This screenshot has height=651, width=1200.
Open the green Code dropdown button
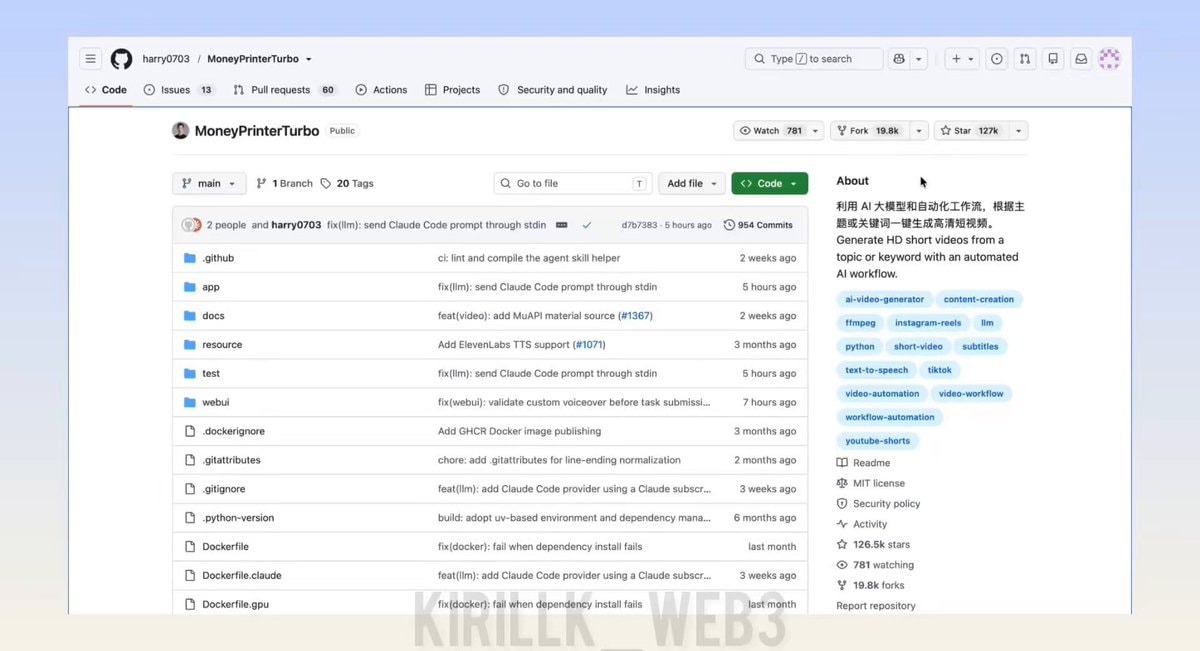tap(769, 183)
